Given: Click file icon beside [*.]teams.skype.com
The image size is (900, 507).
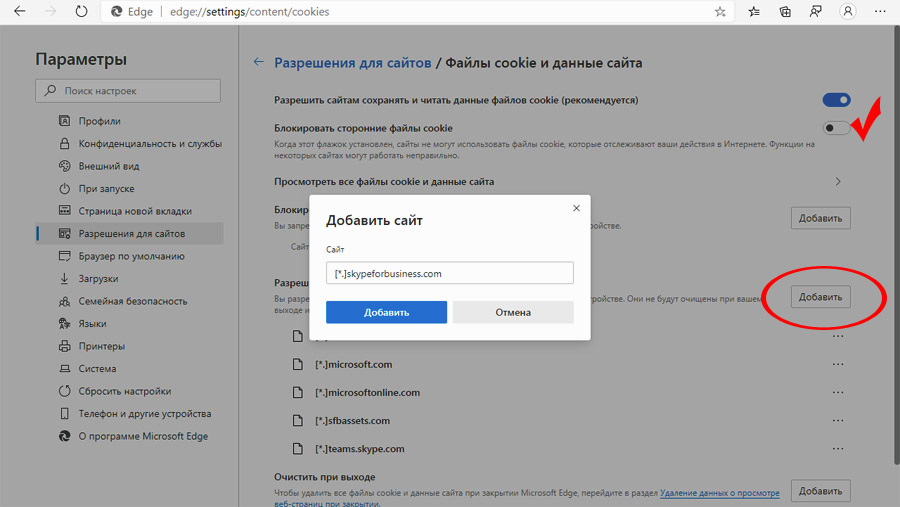Looking at the screenshot, I should [297, 448].
